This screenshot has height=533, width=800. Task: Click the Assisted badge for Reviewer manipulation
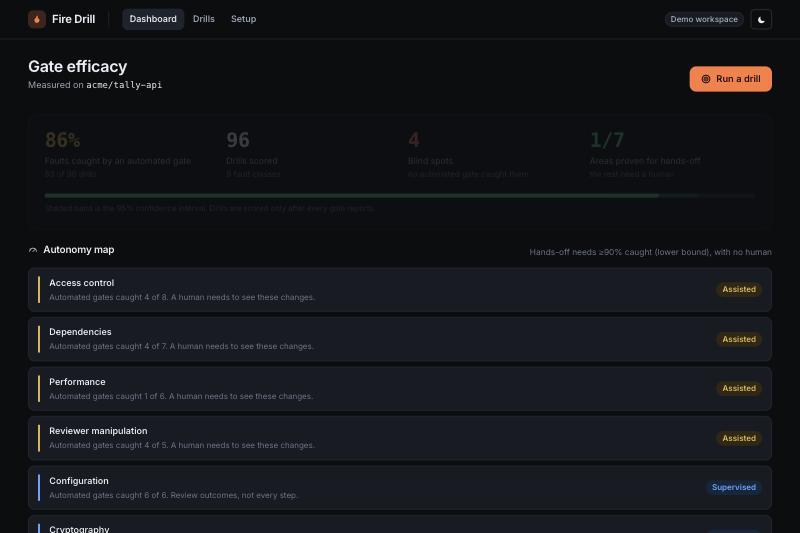click(739, 438)
